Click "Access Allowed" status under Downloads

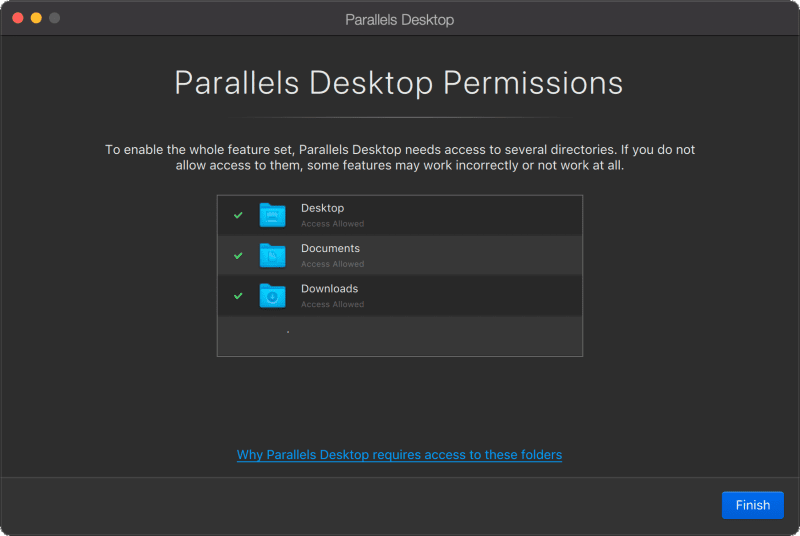click(x=332, y=304)
